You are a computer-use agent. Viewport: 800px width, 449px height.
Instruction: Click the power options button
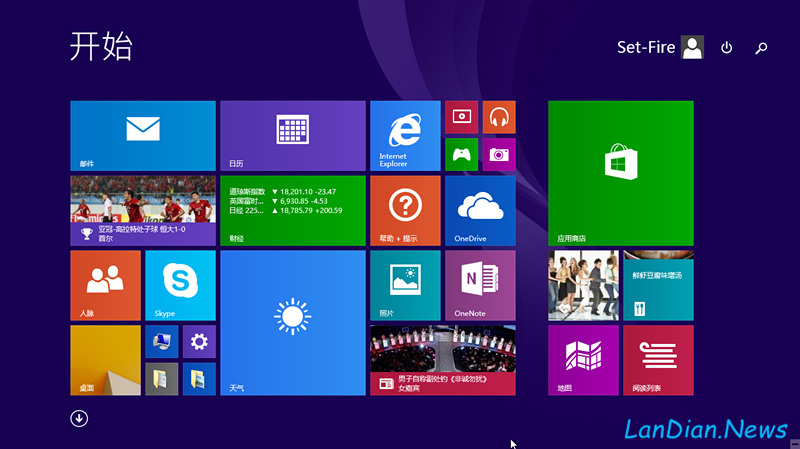tap(727, 47)
